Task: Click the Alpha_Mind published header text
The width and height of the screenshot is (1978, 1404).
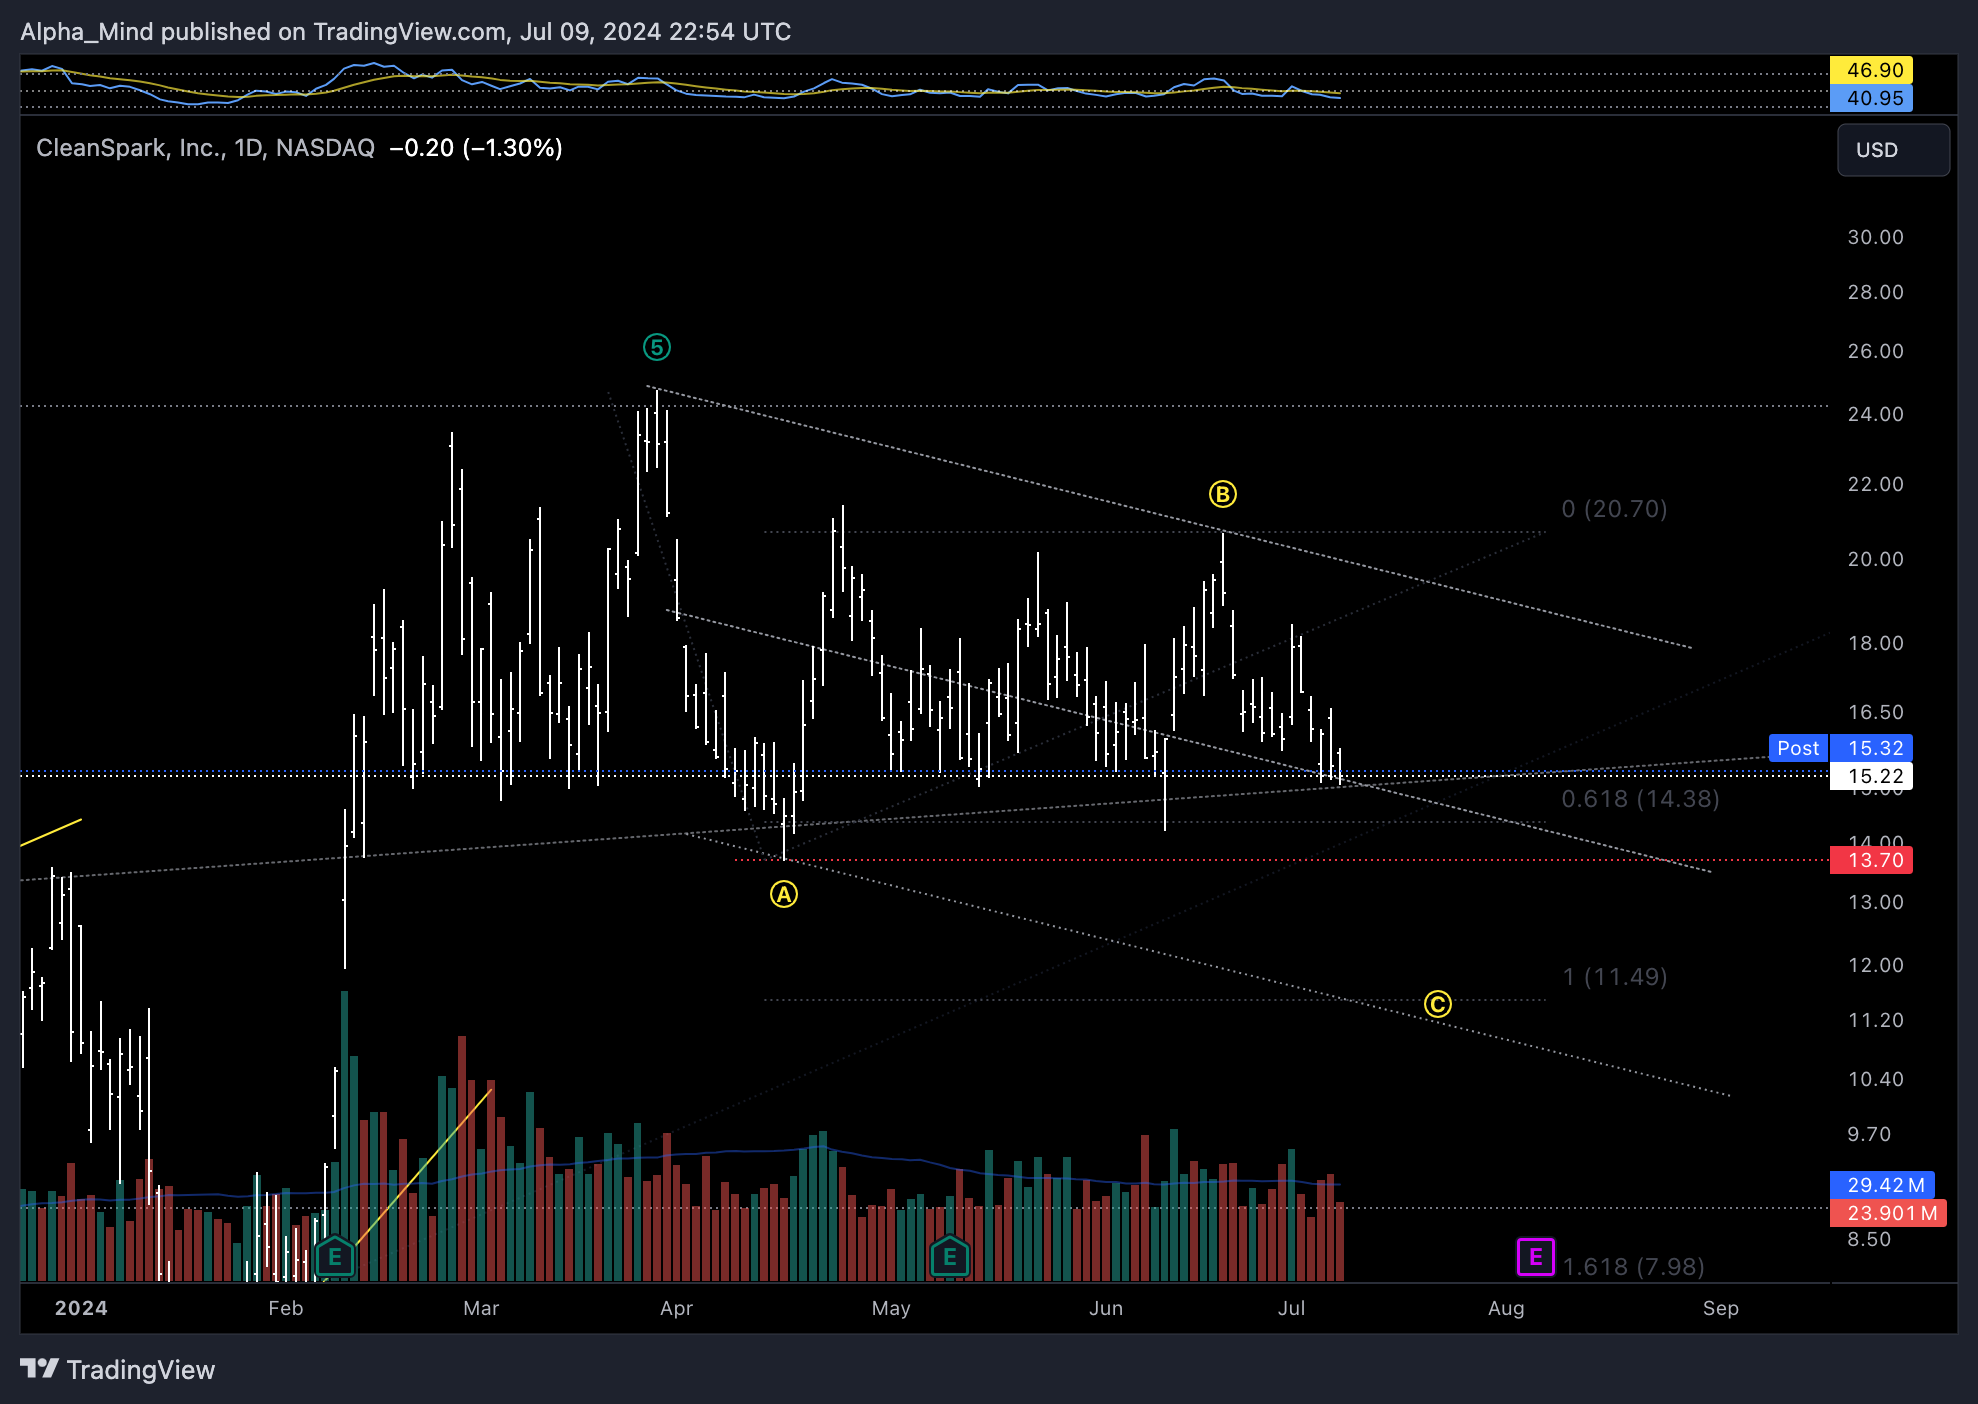Action: [x=406, y=32]
